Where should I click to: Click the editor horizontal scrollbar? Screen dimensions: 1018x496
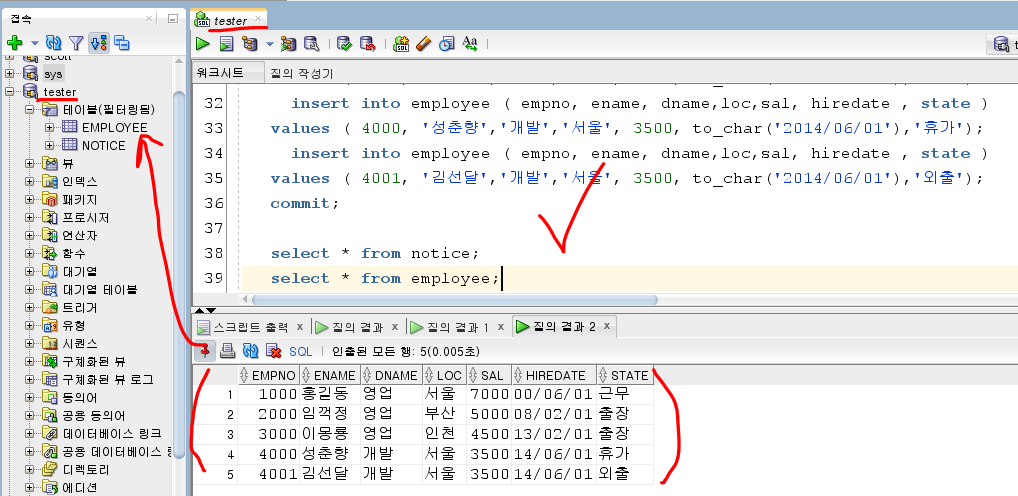pyautogui.click(x=454, y=300)
